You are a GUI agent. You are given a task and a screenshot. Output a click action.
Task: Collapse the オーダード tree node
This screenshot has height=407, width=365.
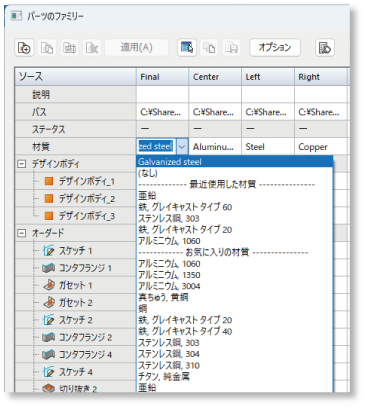[22, 233]
